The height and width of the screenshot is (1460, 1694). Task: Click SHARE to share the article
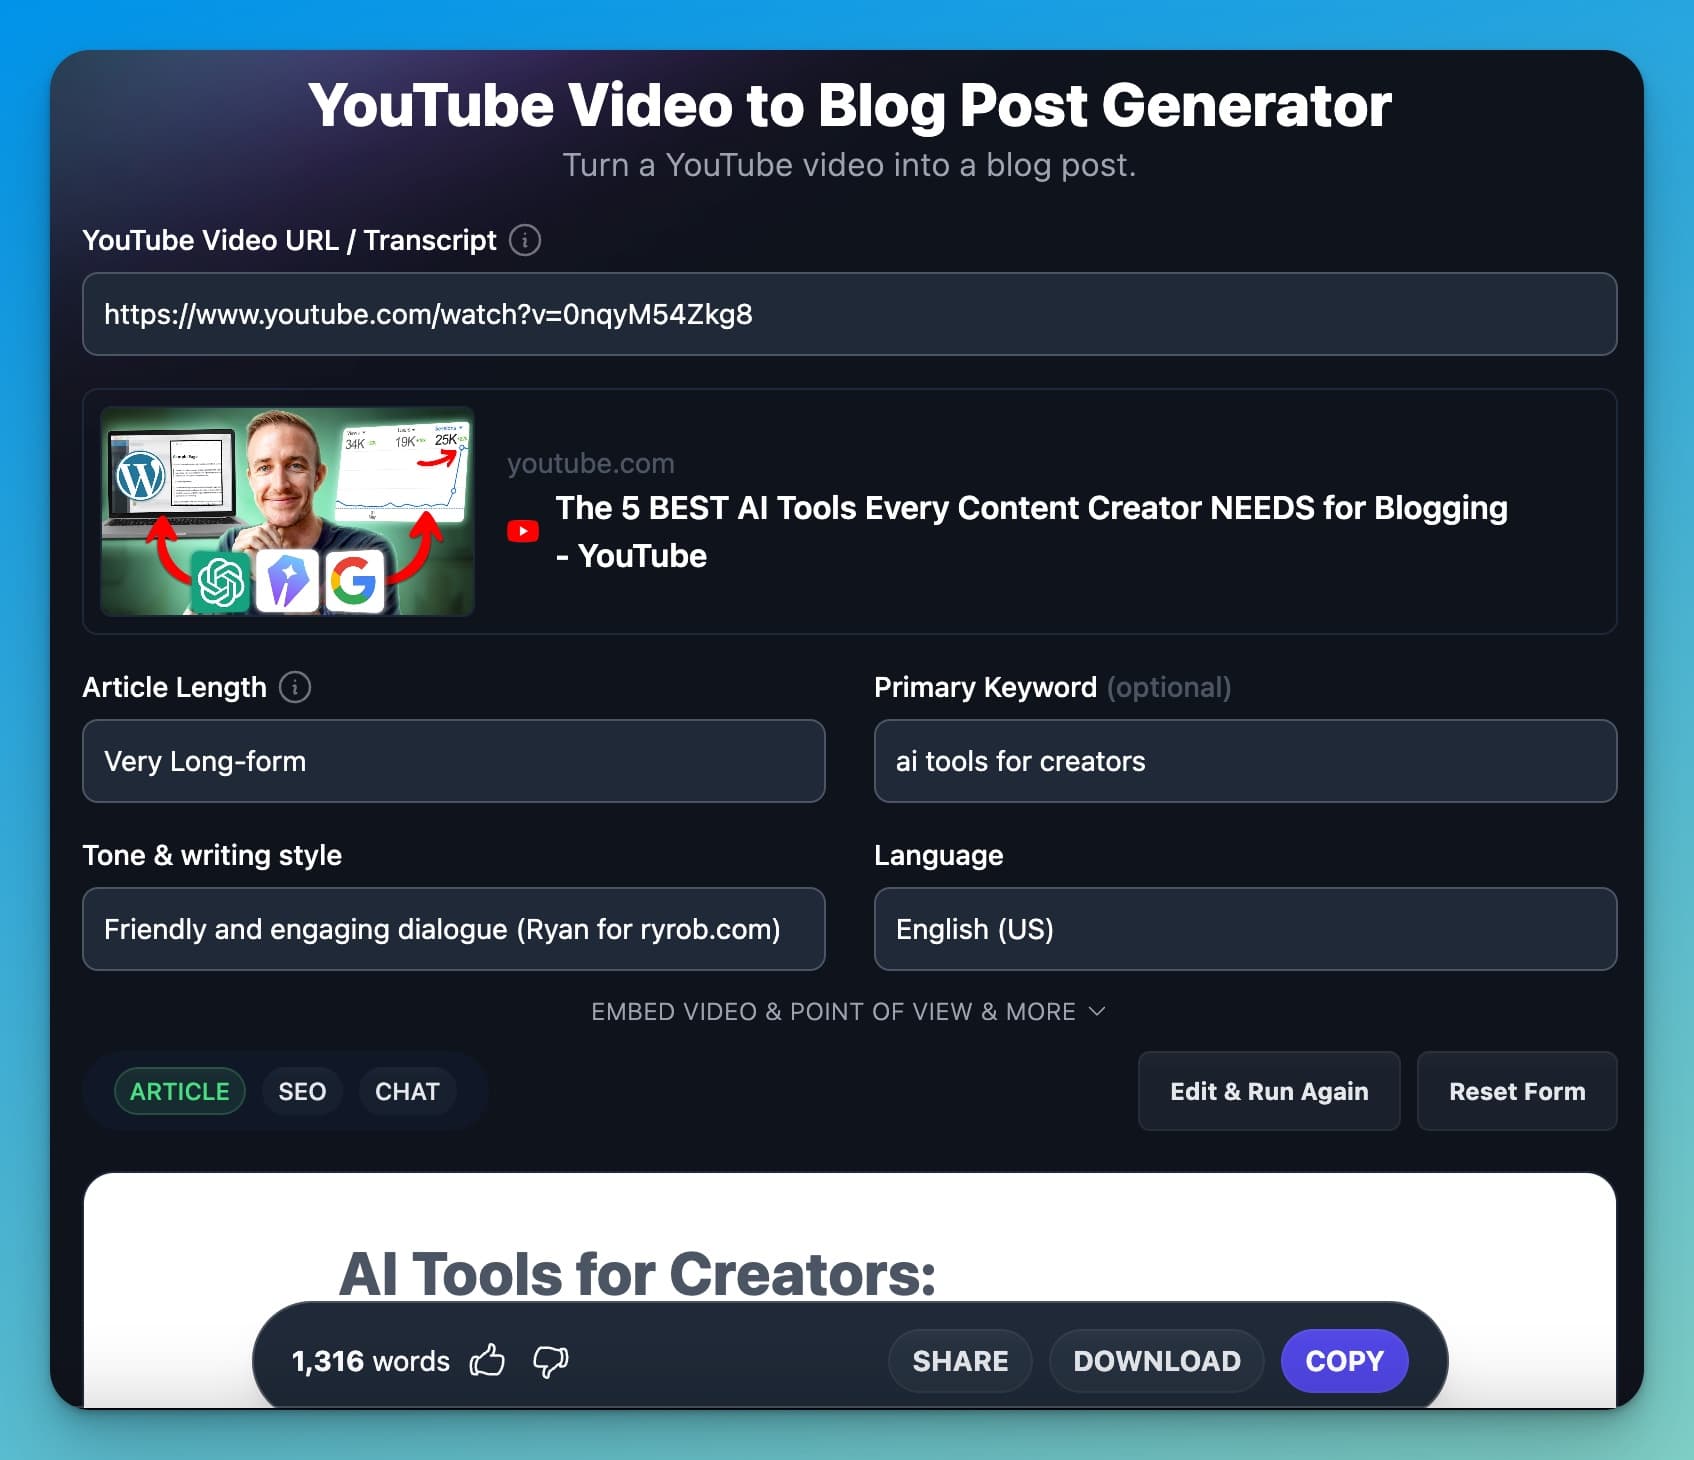point(959,1360)
